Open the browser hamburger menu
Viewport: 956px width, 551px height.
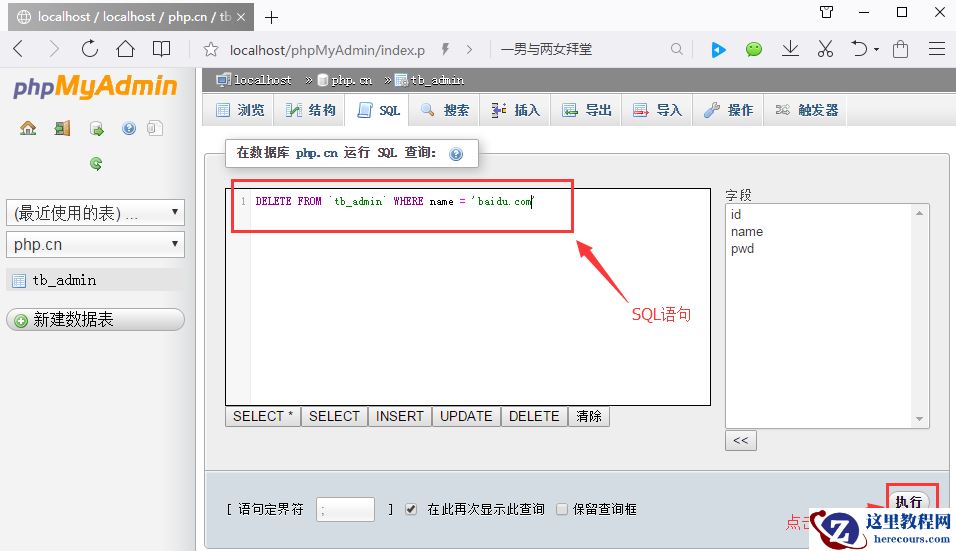(x=936, y=49)
